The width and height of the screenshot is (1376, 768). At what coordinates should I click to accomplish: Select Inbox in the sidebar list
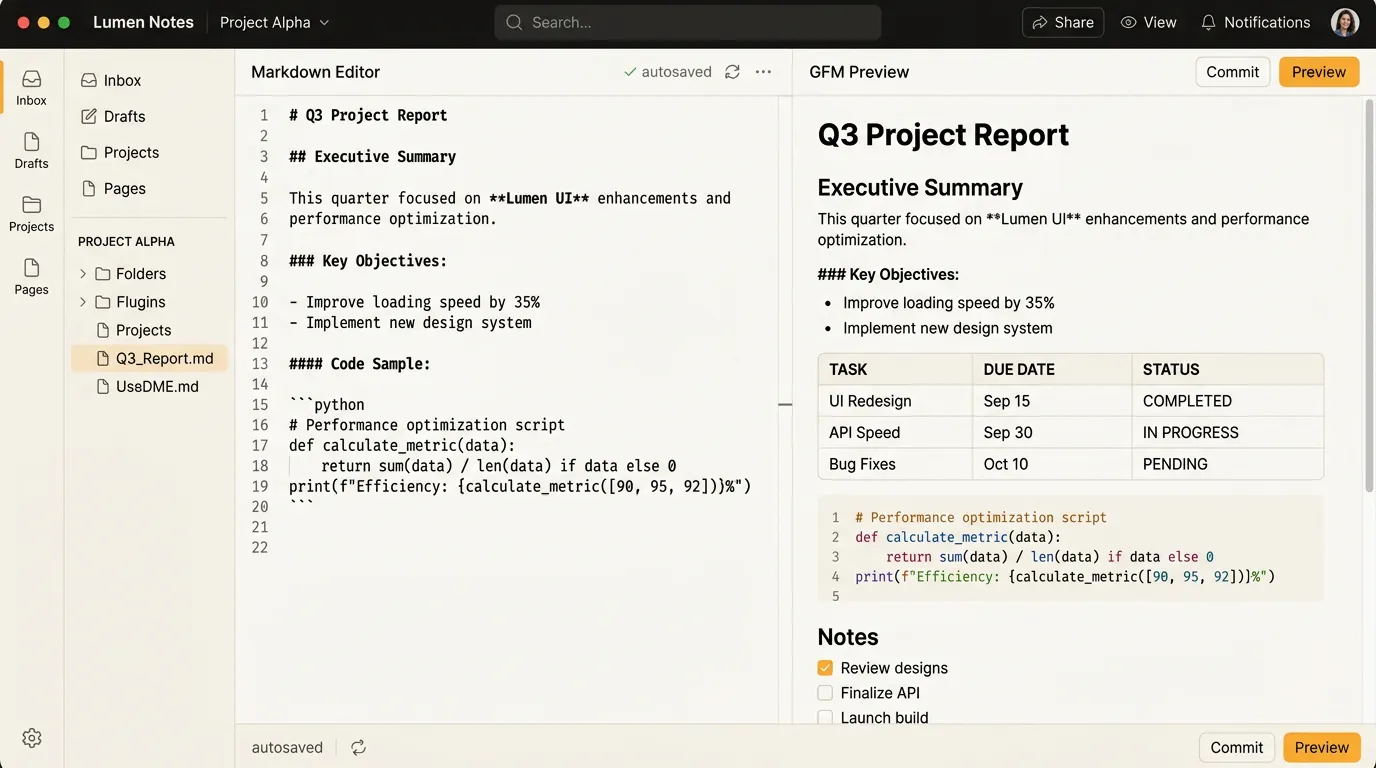click(150, 80)
